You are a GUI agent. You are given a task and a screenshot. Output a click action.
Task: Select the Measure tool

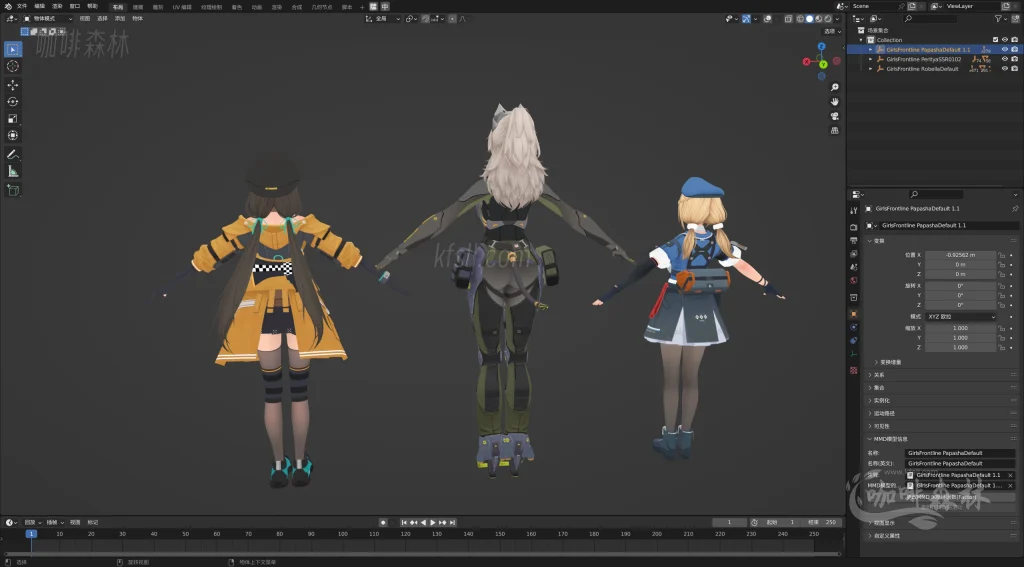pyautogui.click(x=12, y=171)
